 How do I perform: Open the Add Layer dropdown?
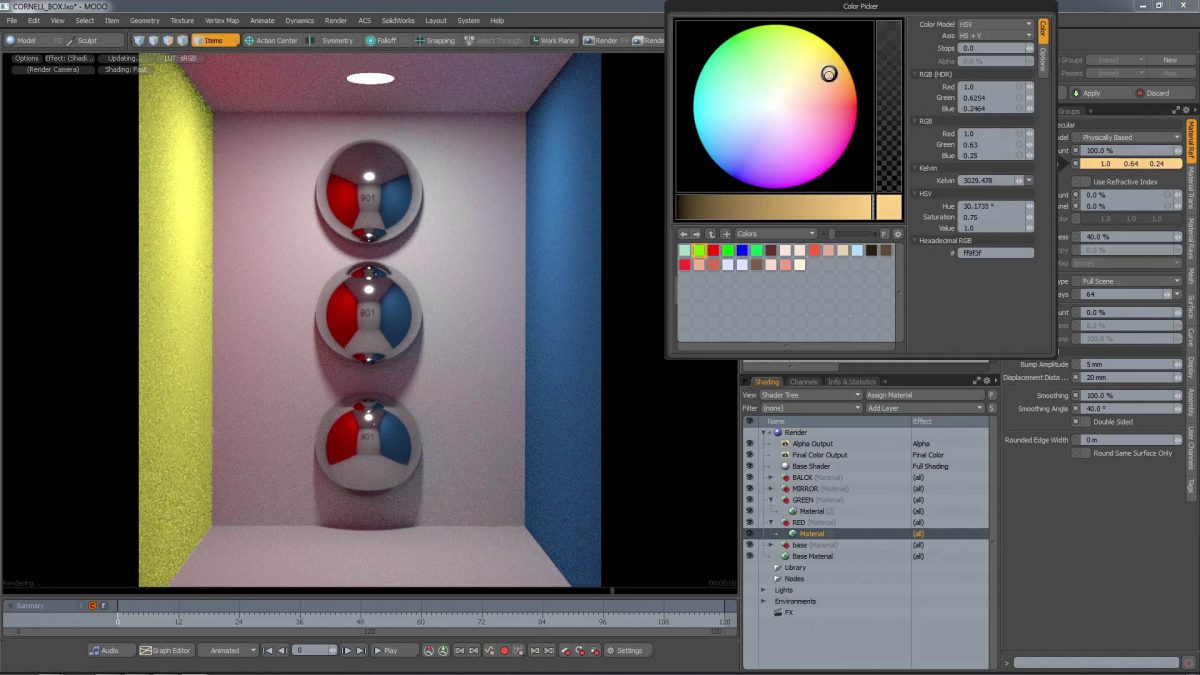(925, 407)
